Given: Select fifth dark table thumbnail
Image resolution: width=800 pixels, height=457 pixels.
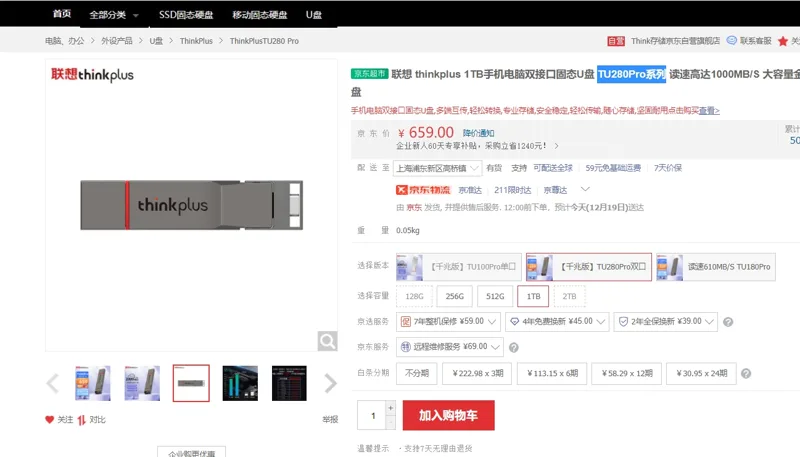Looking at the screenshot, I should tap(289, 383).
